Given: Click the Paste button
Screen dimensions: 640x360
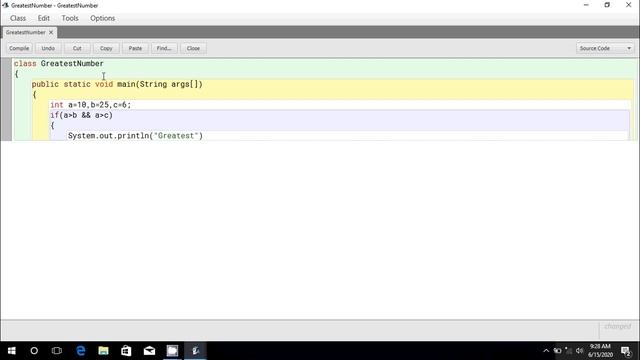Looking at the screenshot, I should (135, 48).
